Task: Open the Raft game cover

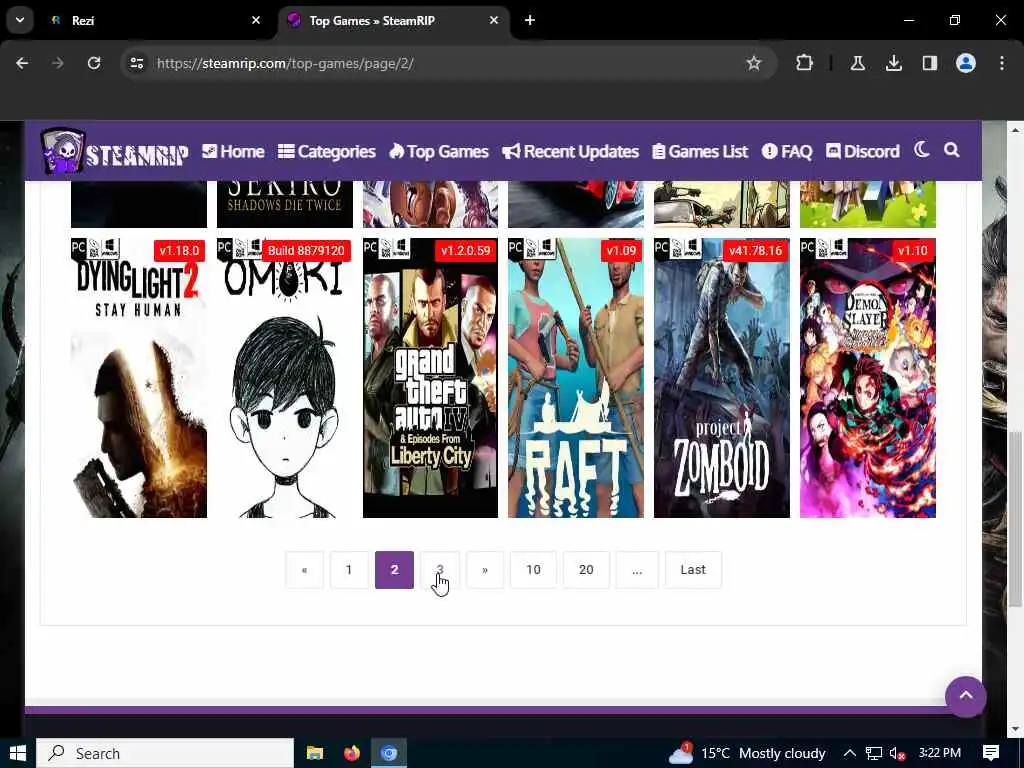Action: pyautogui.click(x=576, y=378)
